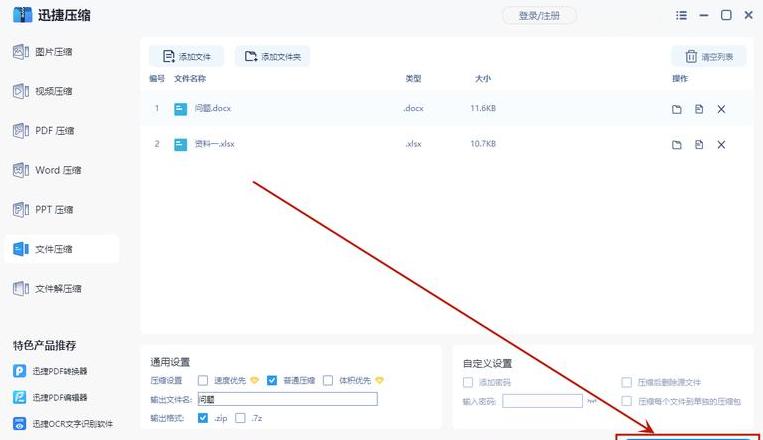This screenshot has width=763, height=440.
Task: Click the 大小 column header
Action: pos(483,78)
